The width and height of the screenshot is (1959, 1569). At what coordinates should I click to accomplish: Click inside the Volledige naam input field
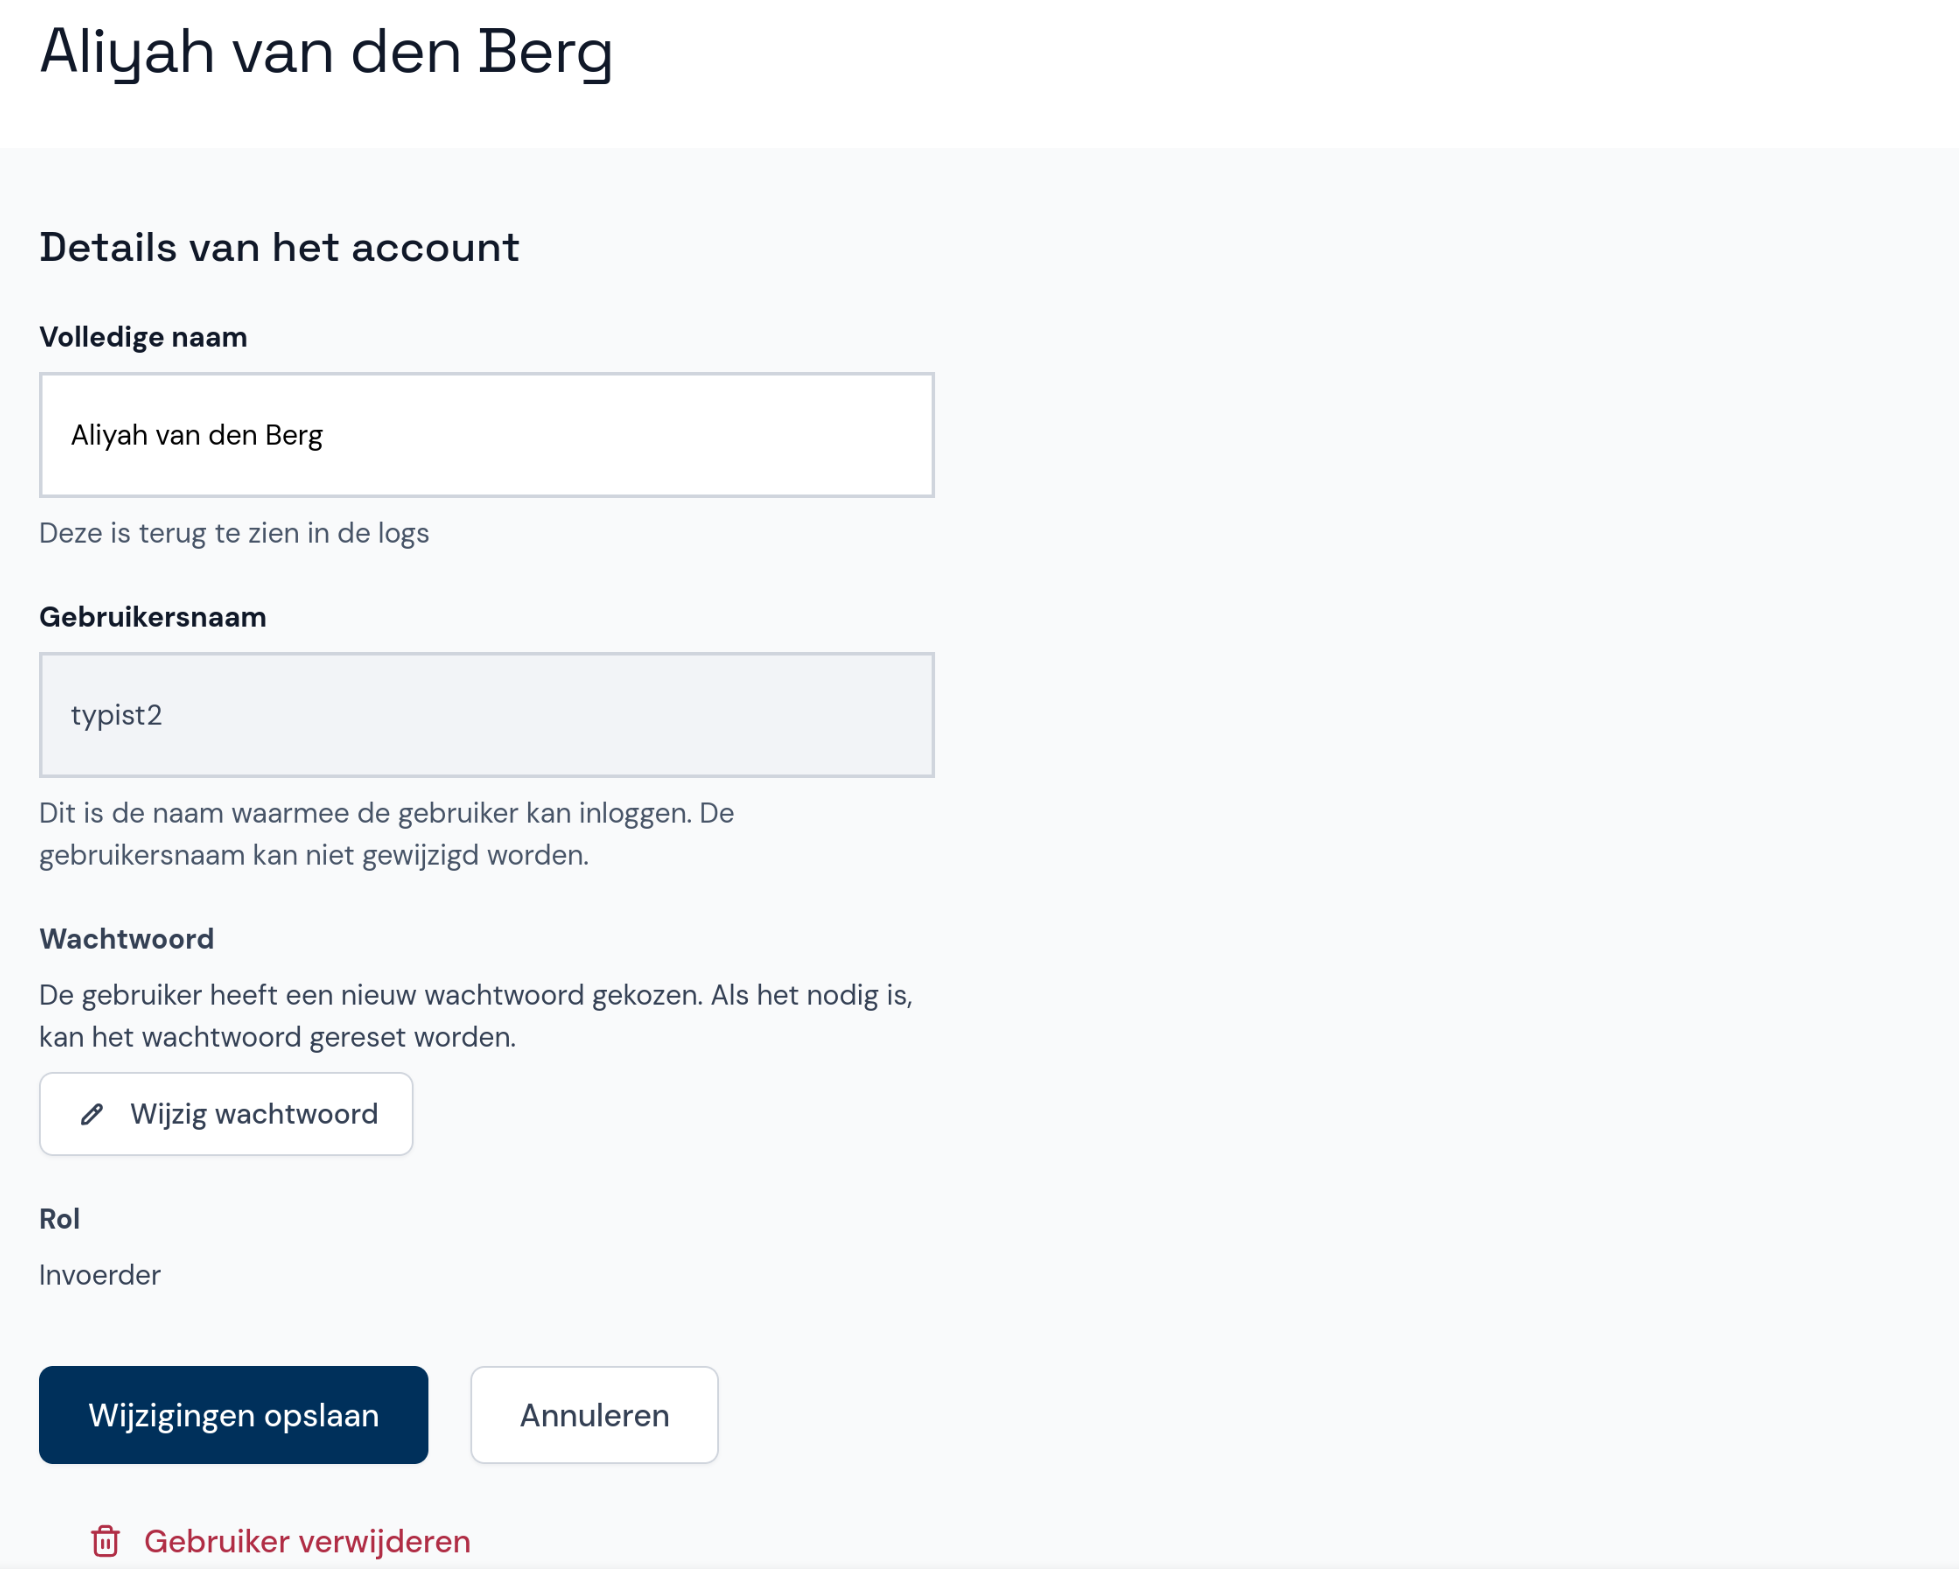[x=486, y=435]
